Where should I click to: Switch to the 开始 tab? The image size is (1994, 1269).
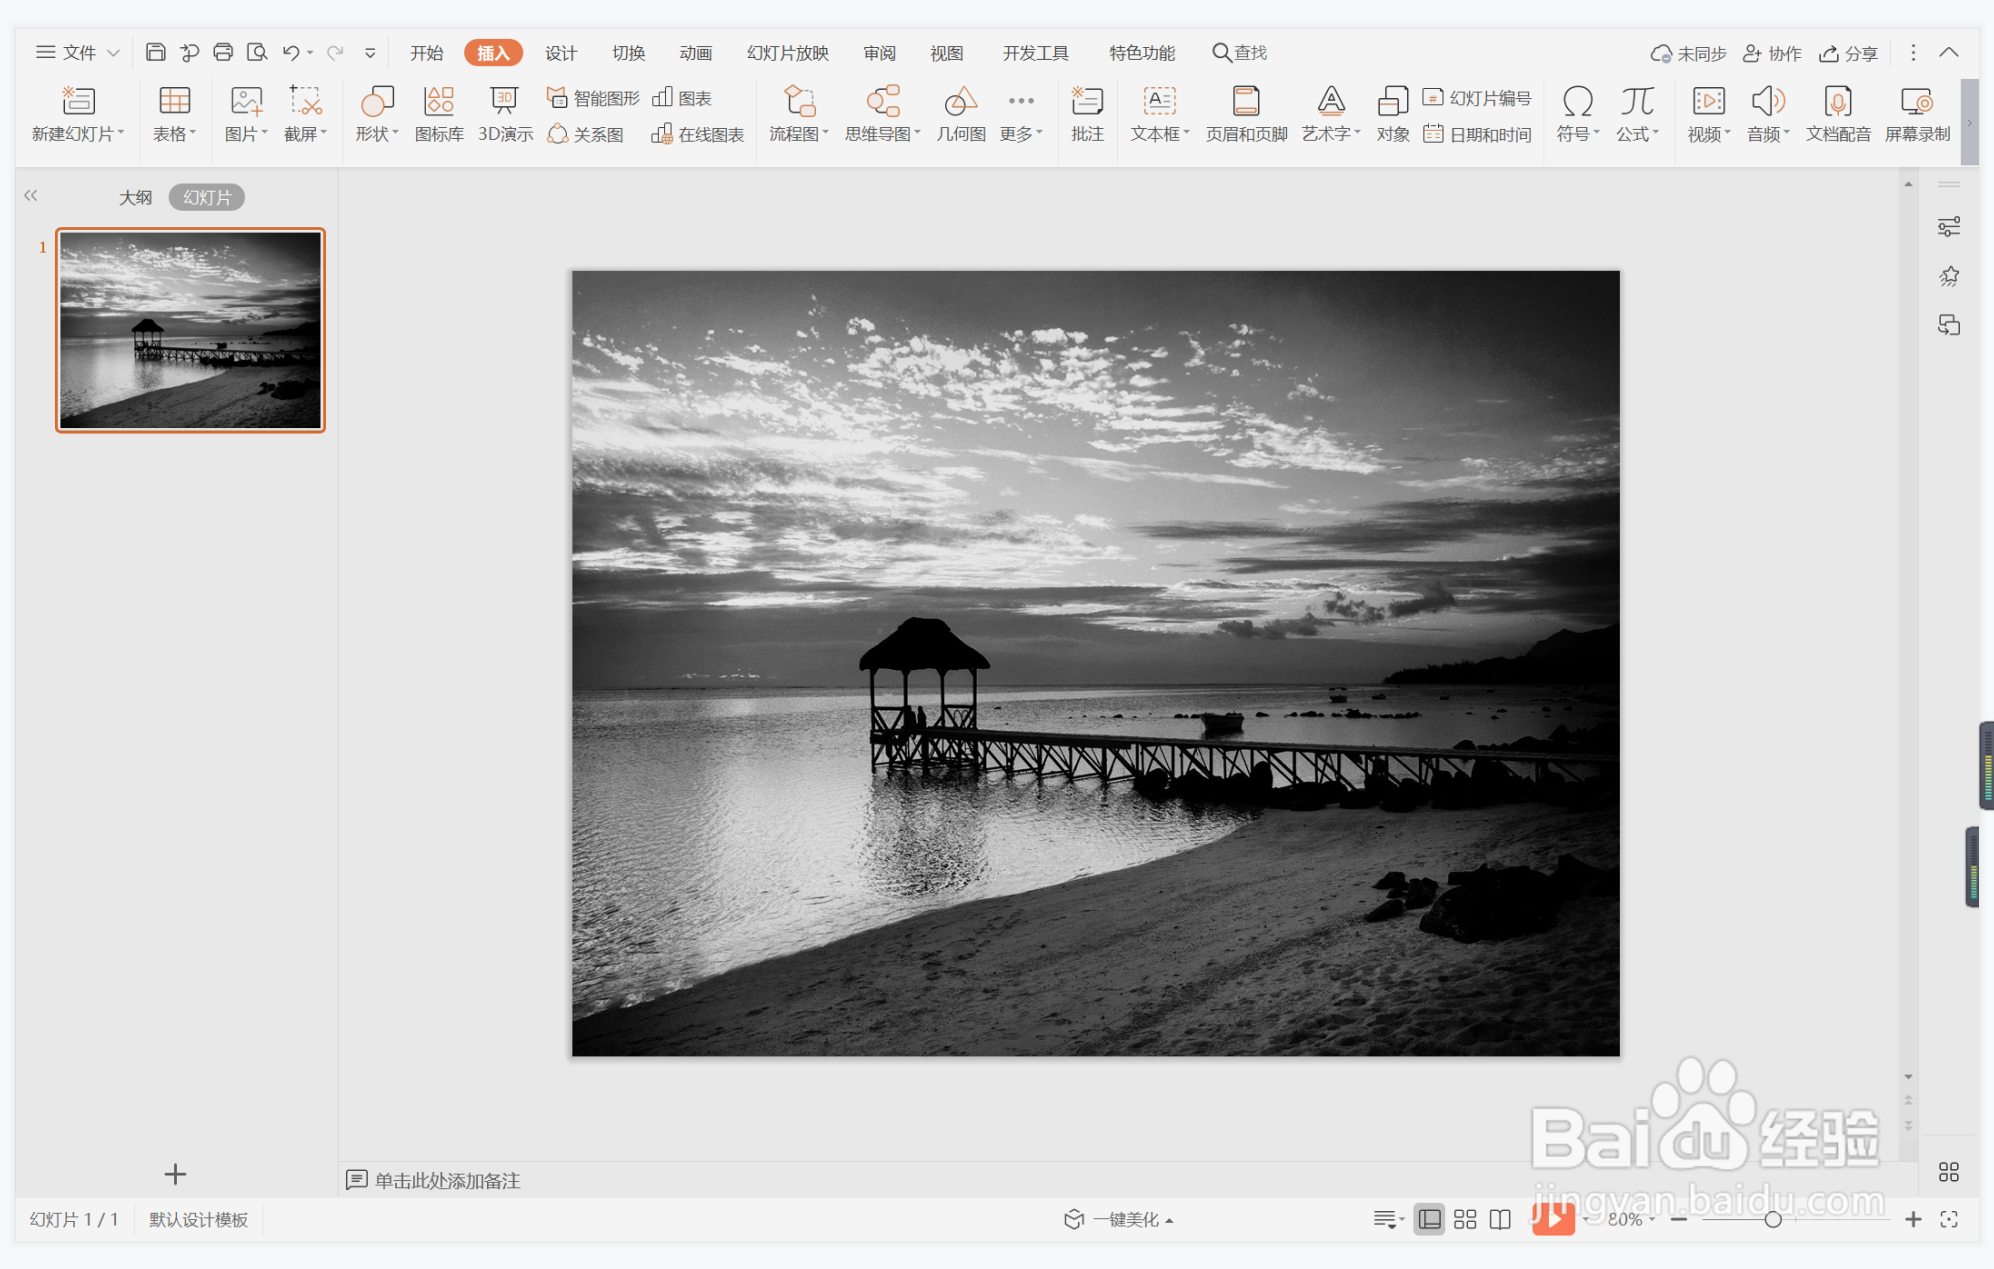pos(426,53)
